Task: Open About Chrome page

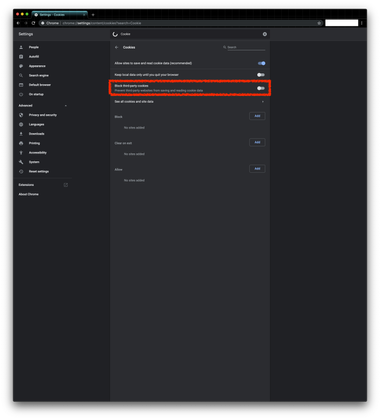Action: (x=28, y=194)
